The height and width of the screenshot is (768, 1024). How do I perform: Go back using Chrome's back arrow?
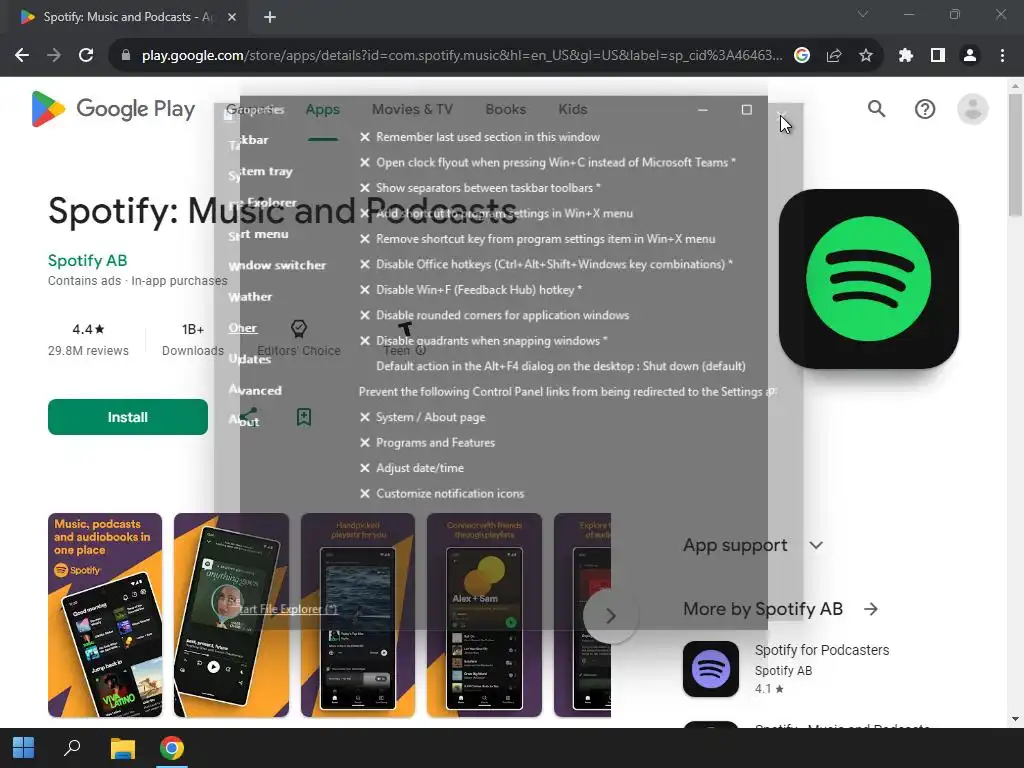point(22,56)
